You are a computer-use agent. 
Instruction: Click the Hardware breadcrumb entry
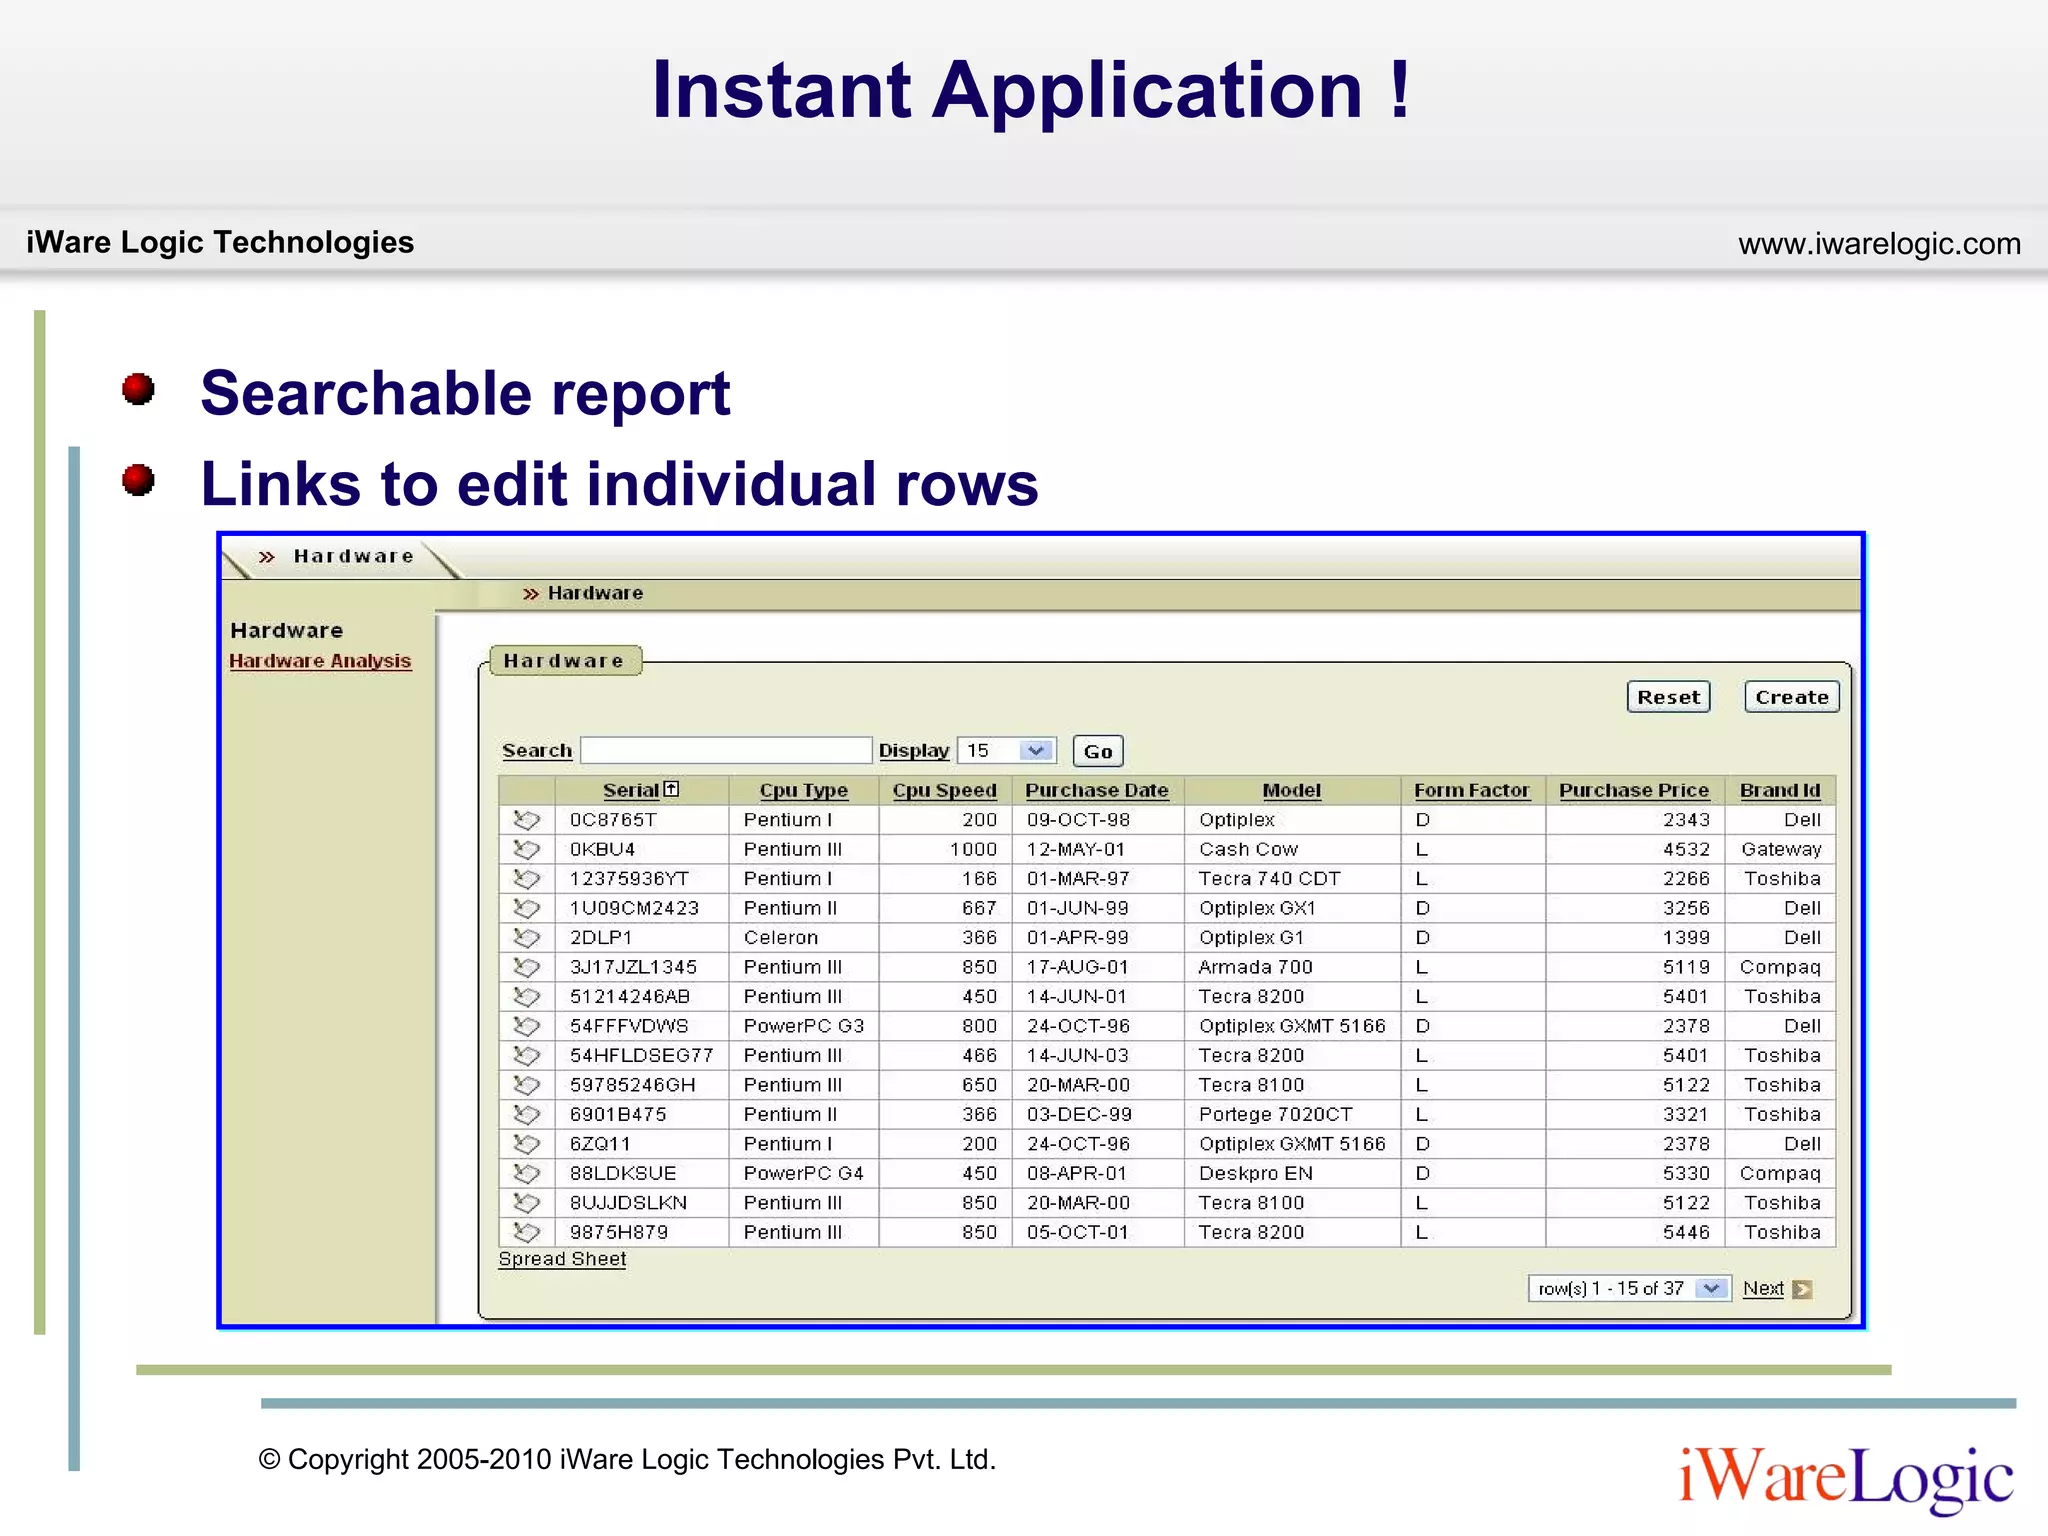[595, 593]
